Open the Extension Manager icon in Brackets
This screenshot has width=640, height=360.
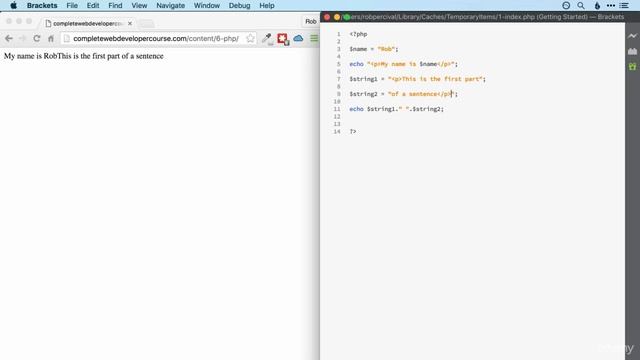[632, 51]
